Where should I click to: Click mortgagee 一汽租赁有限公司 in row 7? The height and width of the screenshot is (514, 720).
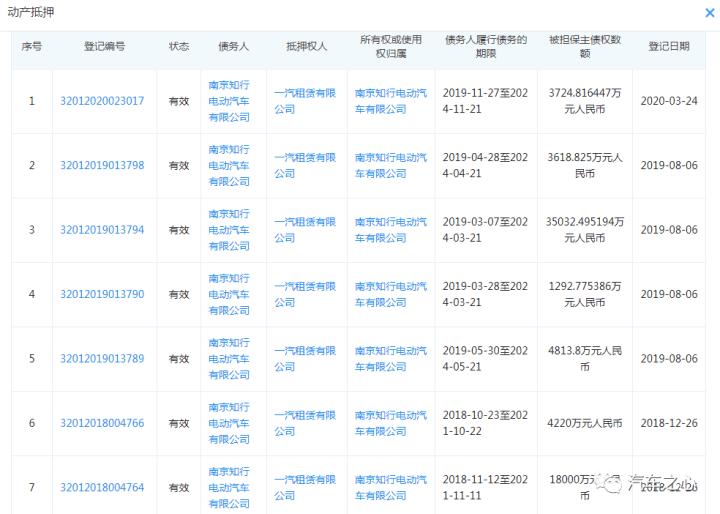(x=305, y=487)
